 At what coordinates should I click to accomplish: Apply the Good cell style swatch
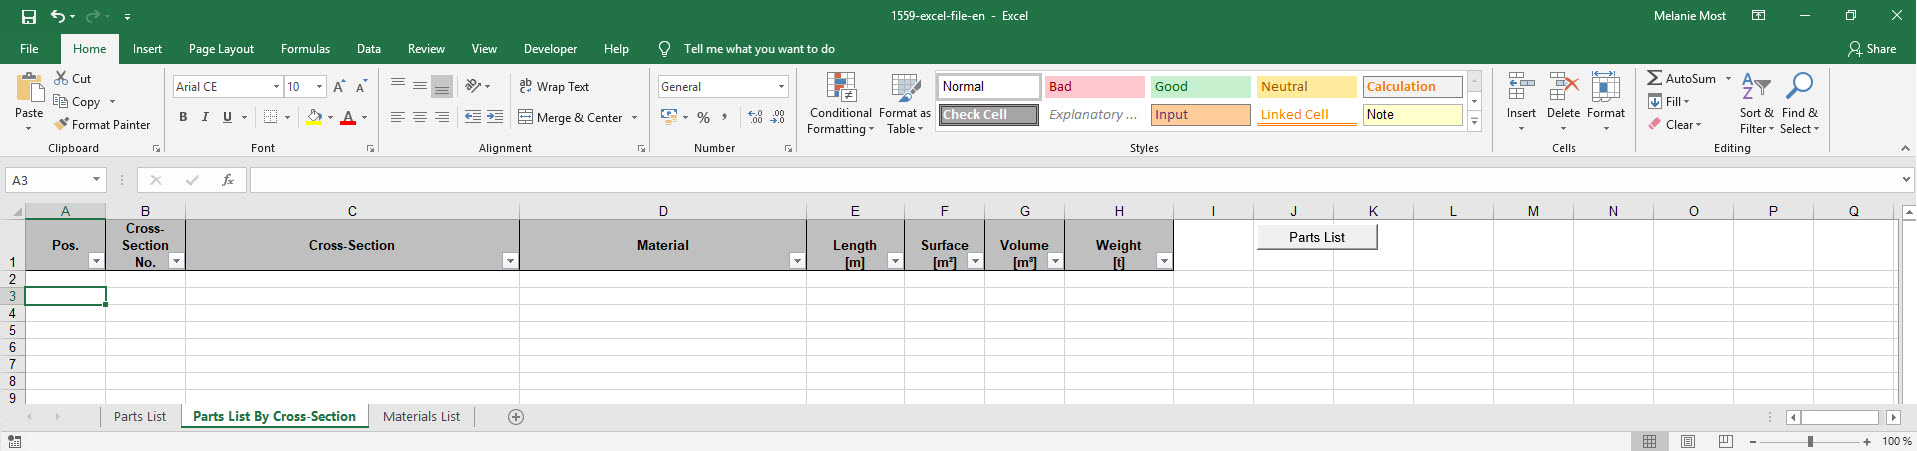tap(1200, 87)
